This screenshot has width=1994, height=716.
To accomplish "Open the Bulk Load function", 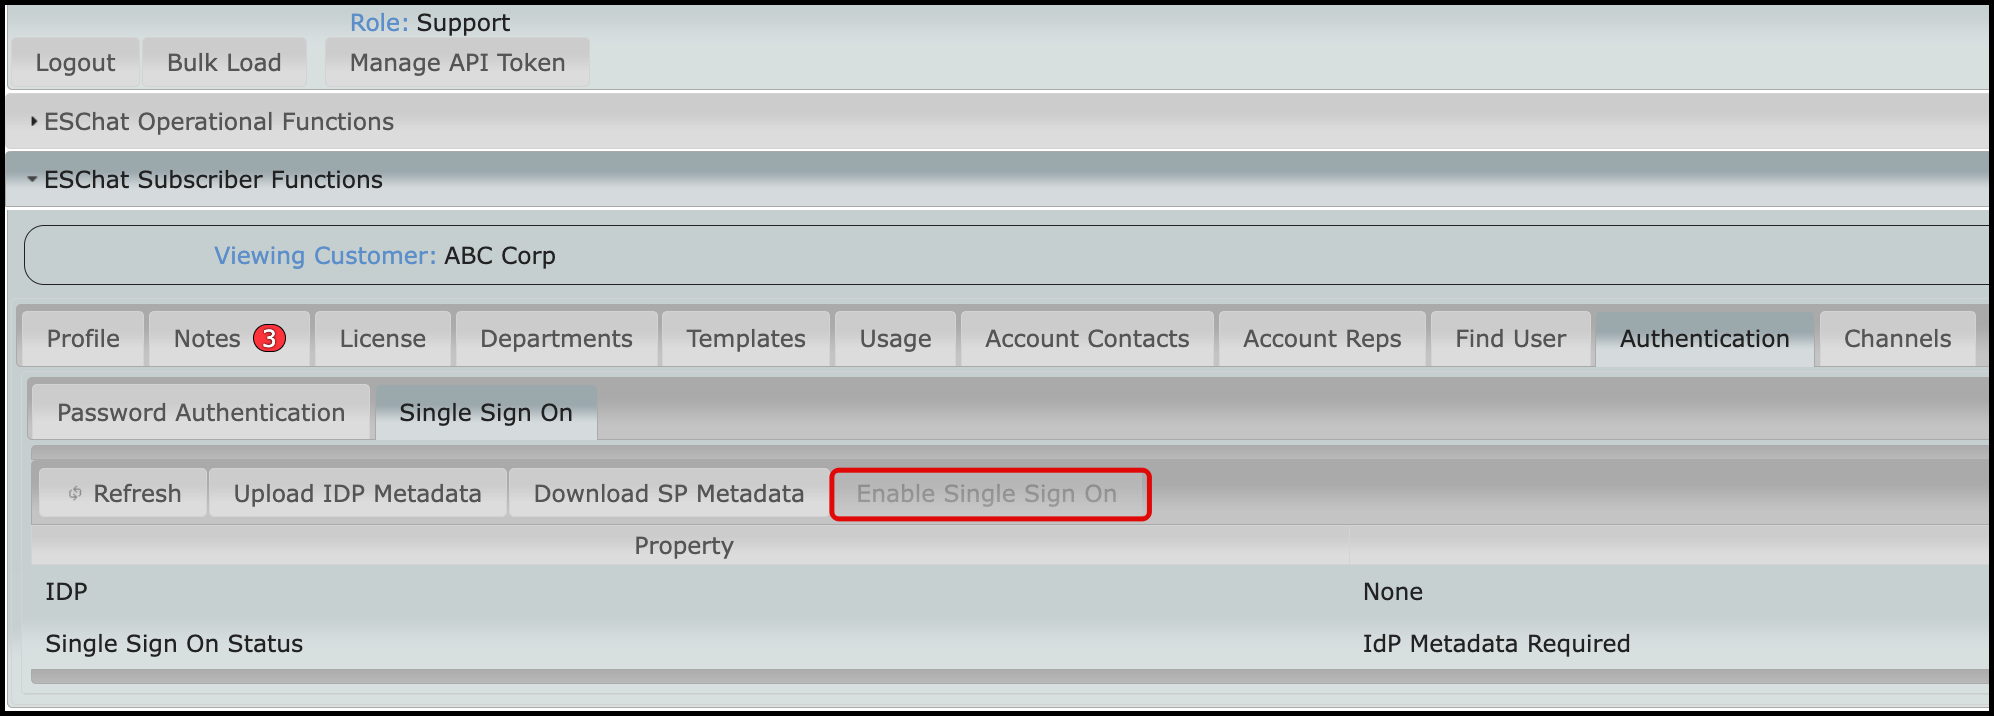I will pos(224,63).
